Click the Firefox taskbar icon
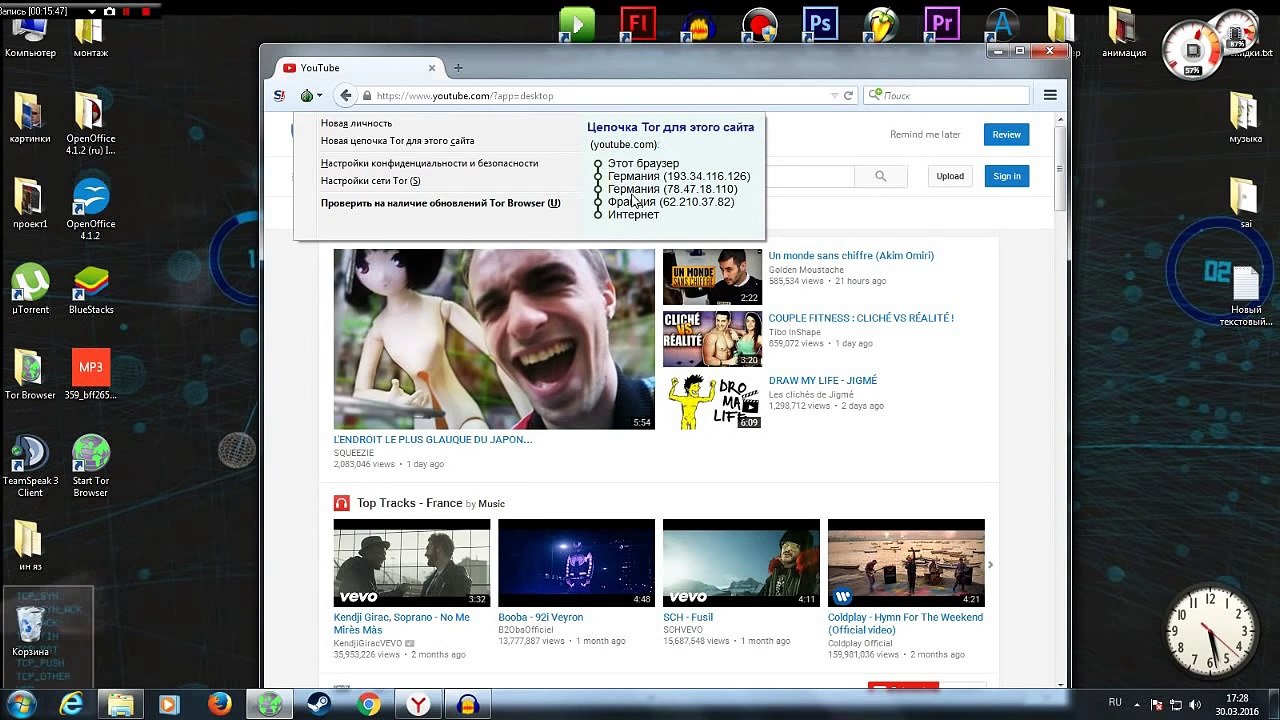The image size is (1280, 720). pyautogui.click(x=220, y=704)
